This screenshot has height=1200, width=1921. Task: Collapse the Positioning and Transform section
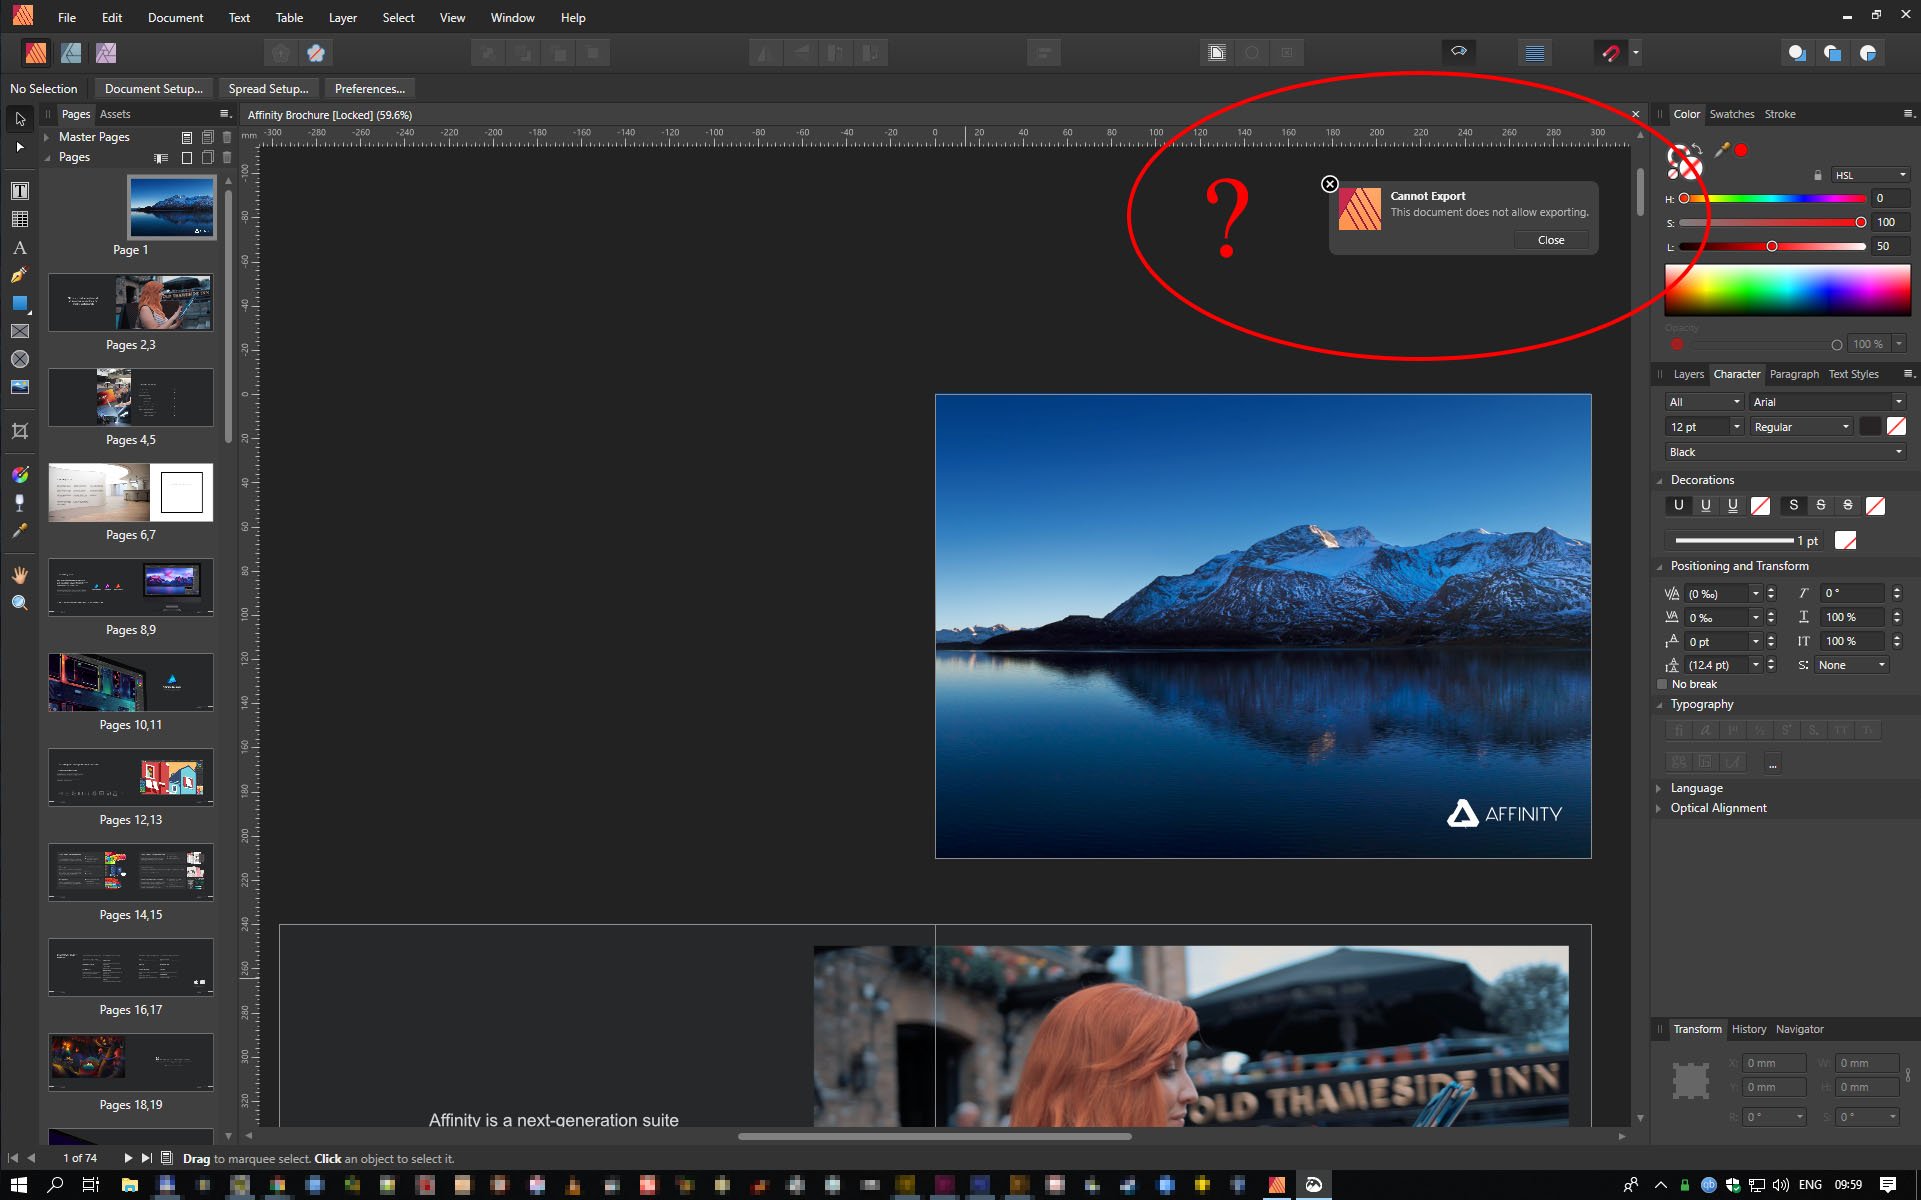(x=1659, y=566)
